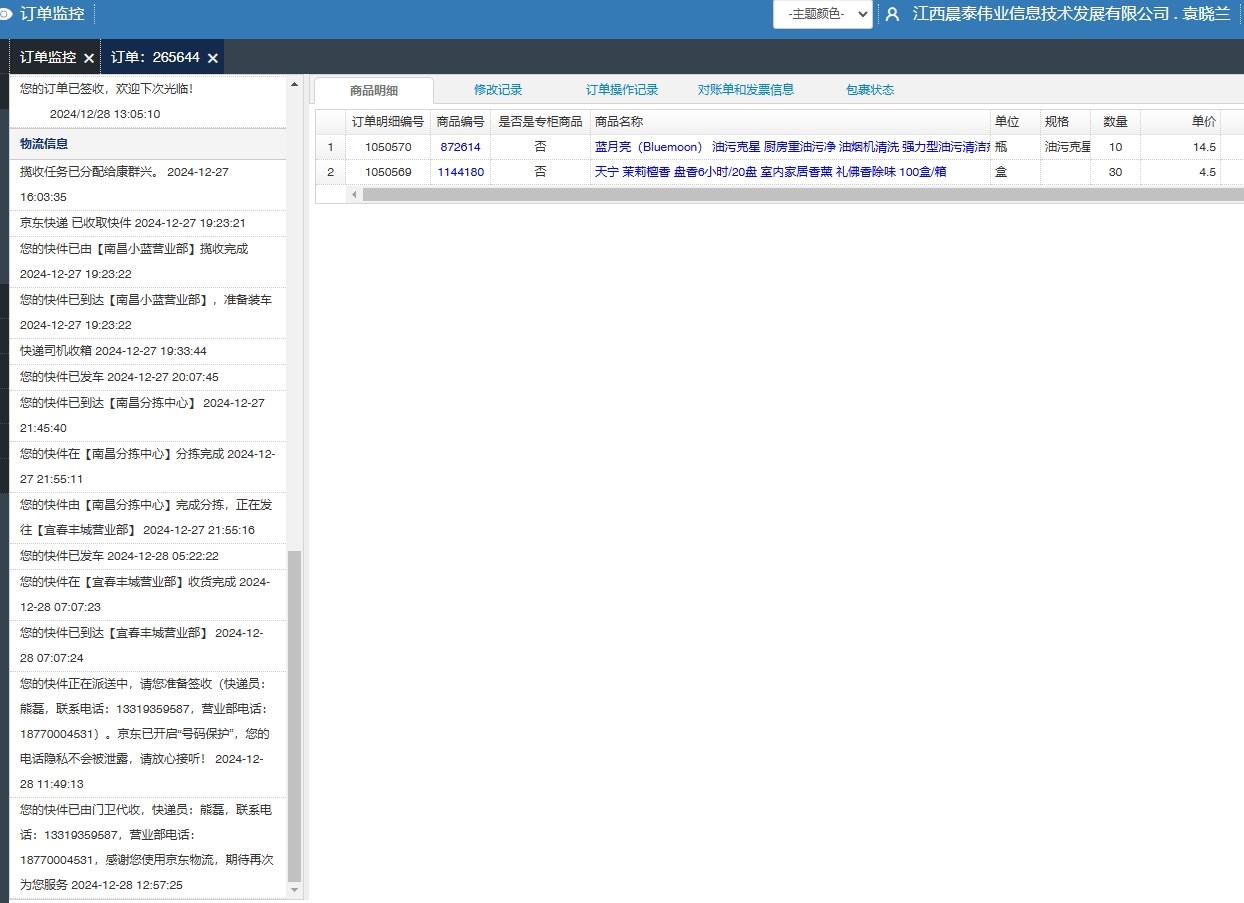The image size is (1244, 903).
Task: Click the 商品编号 column header
Action: pos(460,122)
